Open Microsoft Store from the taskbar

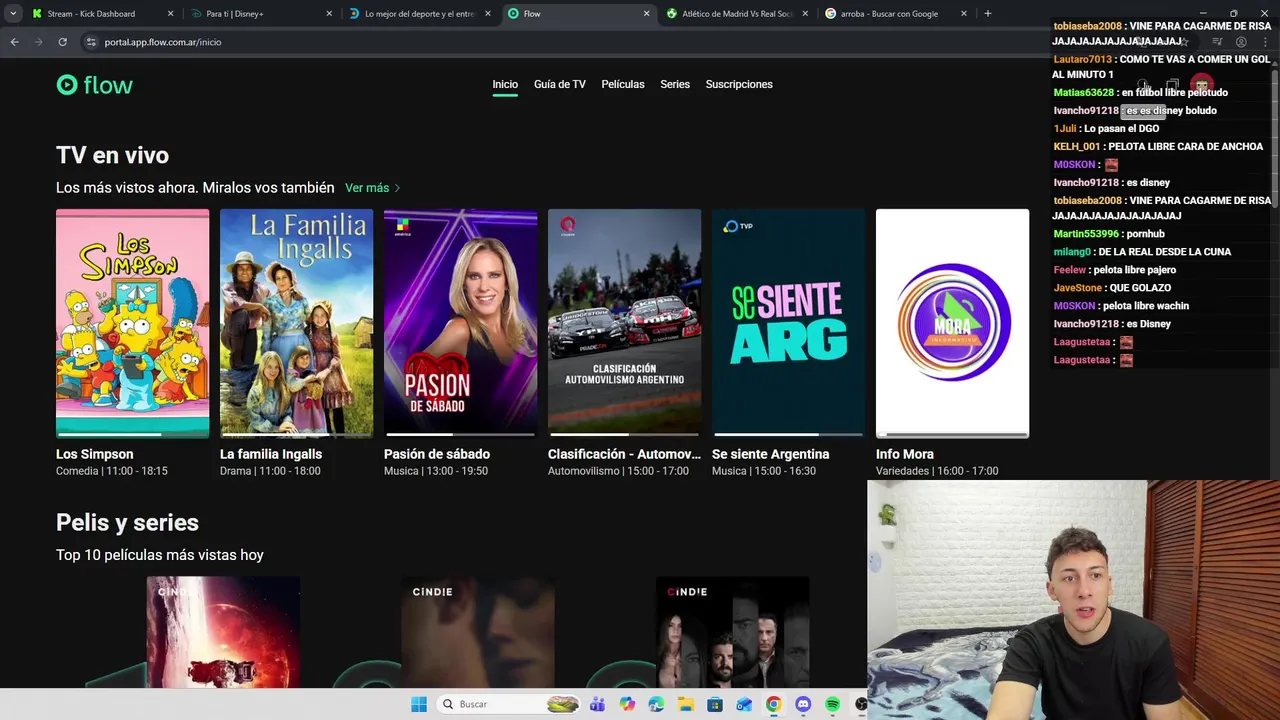pos(715,704)
